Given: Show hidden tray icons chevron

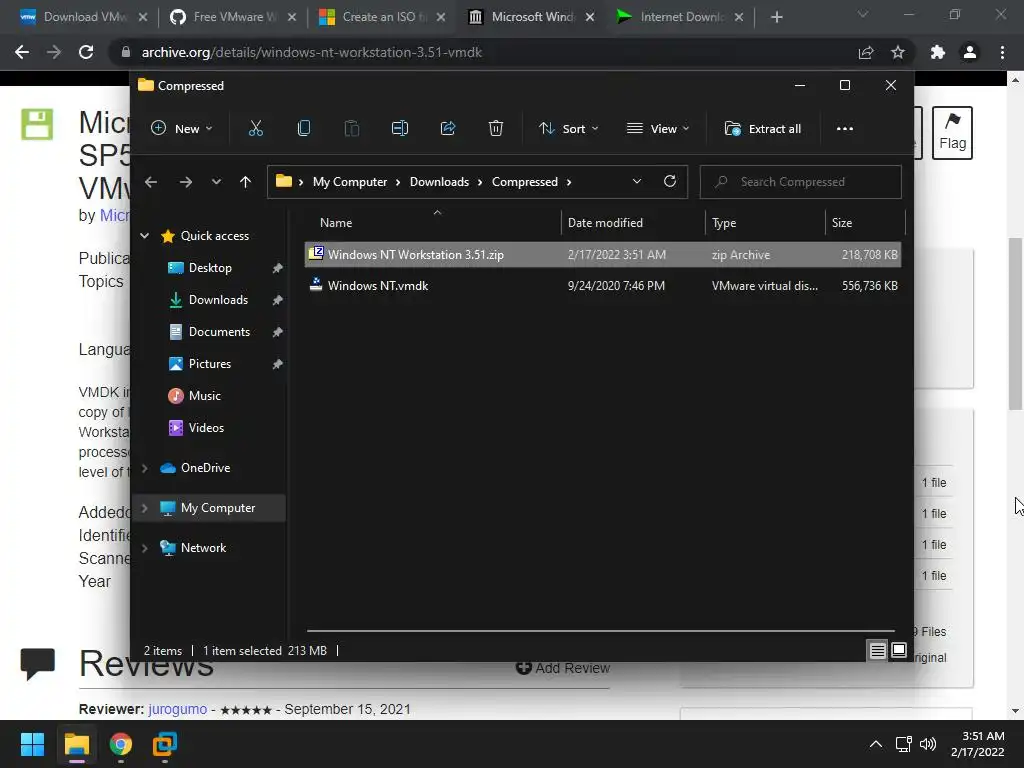Looking at the screenshot, I should [x=876, y=744].
